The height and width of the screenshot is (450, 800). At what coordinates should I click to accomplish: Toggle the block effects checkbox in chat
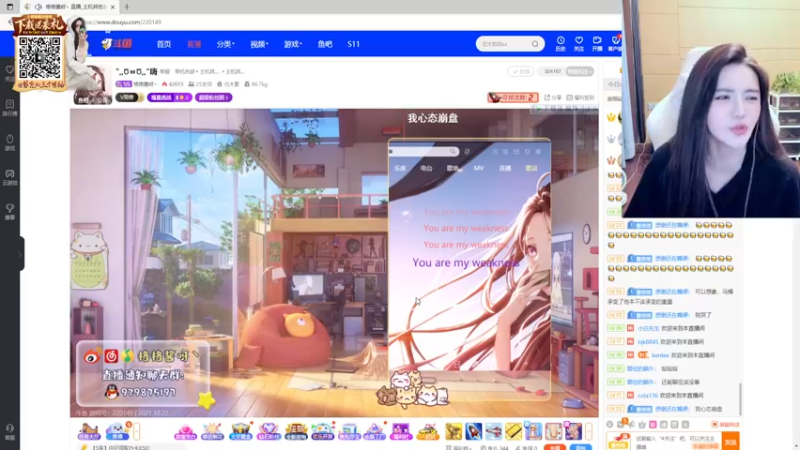point(715,424)
